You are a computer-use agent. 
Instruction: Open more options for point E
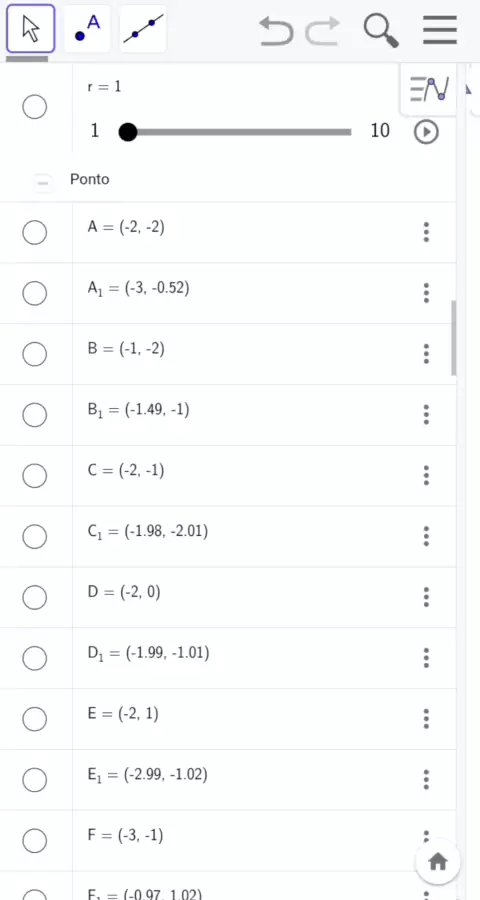pyautogui.click(x=426, y=719)
